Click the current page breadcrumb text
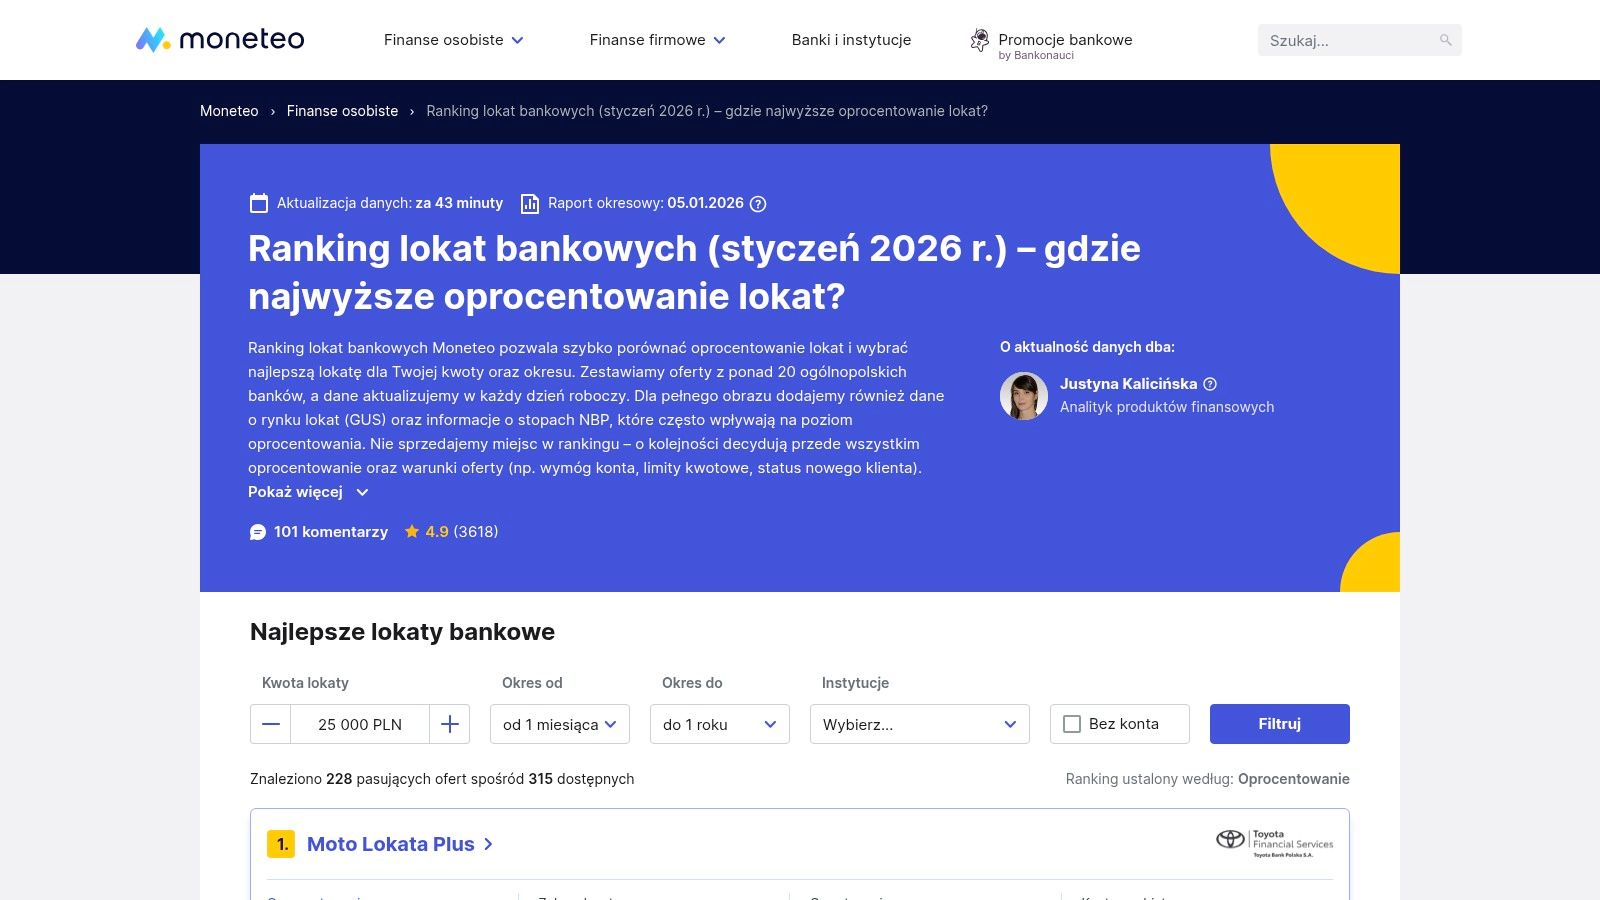Viewport: 1600px width, 900px height. pyautogui.click(x=707, y=111)
